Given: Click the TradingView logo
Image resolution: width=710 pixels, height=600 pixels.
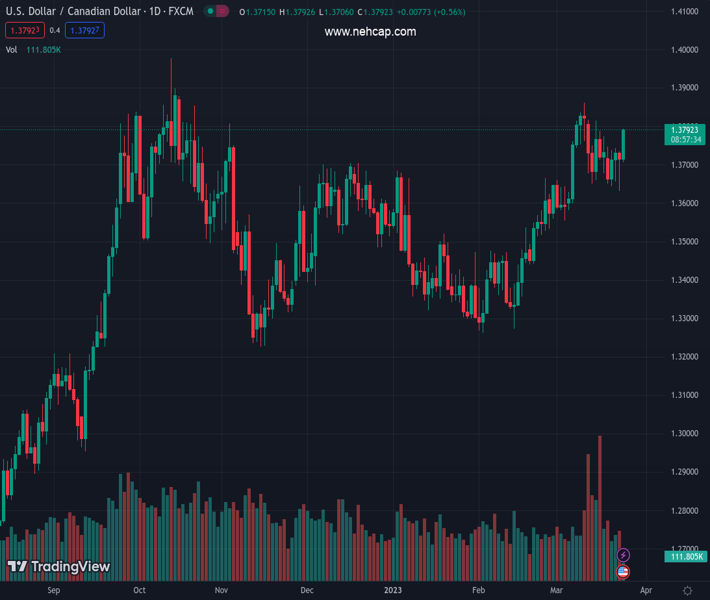Looking at the screenshot, I should [59, 567].
